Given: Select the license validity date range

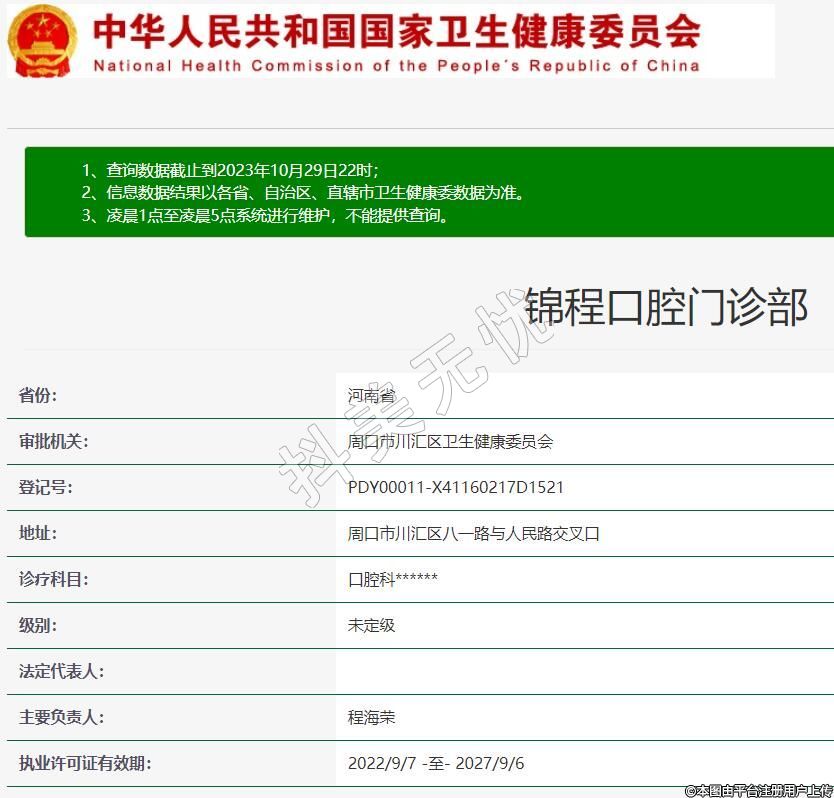Looking at the screenshot, I should coord(436,764).
